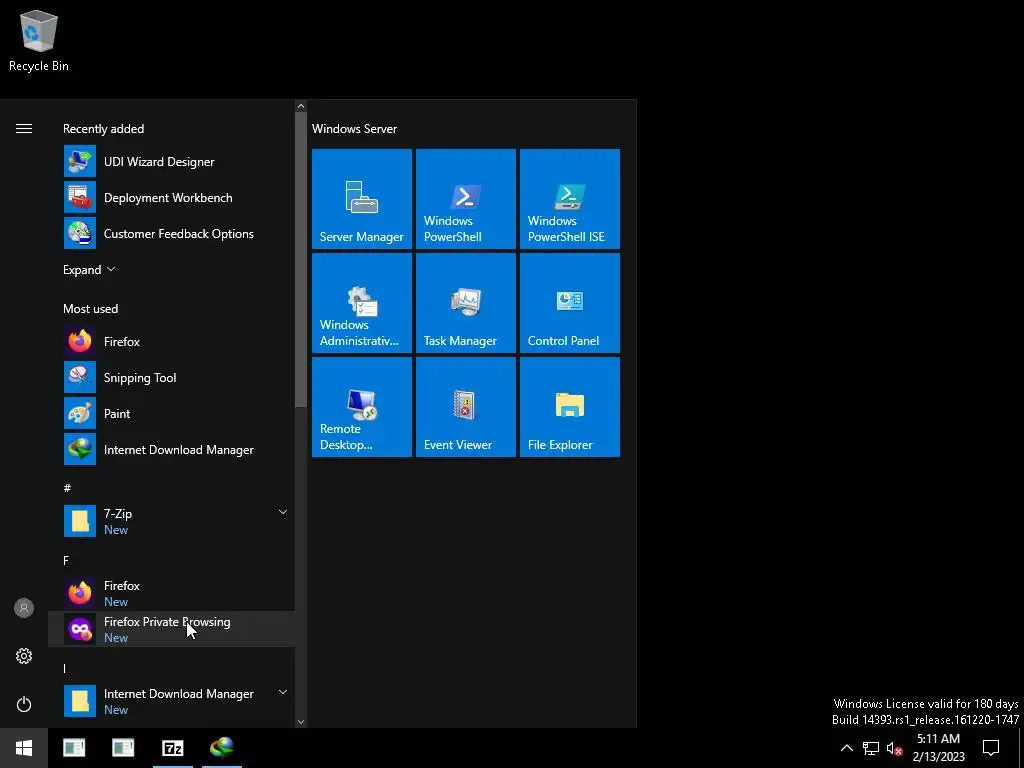This screenshot has width=1024, height=768.
Task: Open the Control Panel tile
Action: 569,302
